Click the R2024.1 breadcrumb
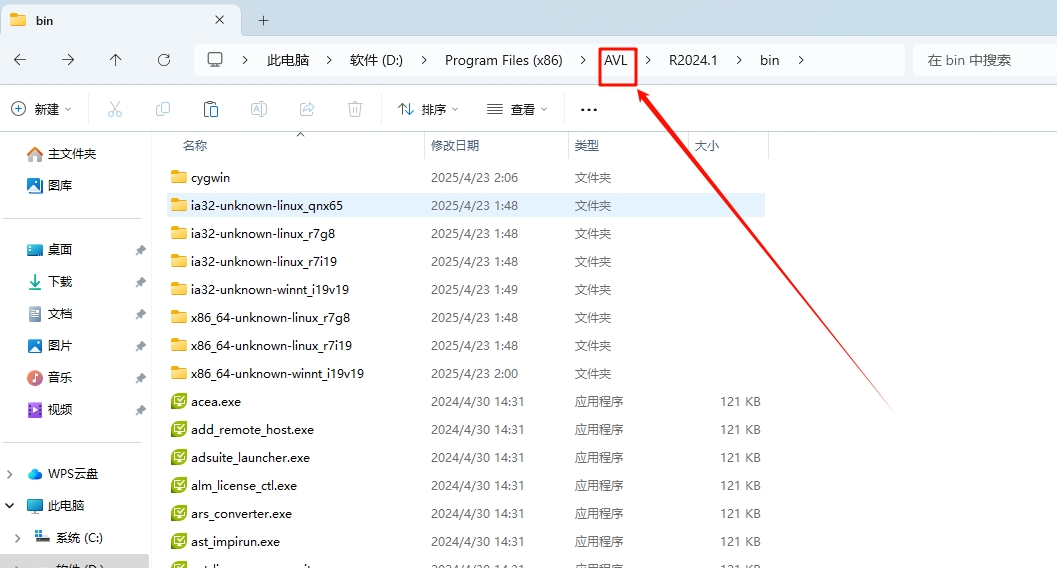The height and width of the screenshot is (568, 1057). tap(693, 60)
